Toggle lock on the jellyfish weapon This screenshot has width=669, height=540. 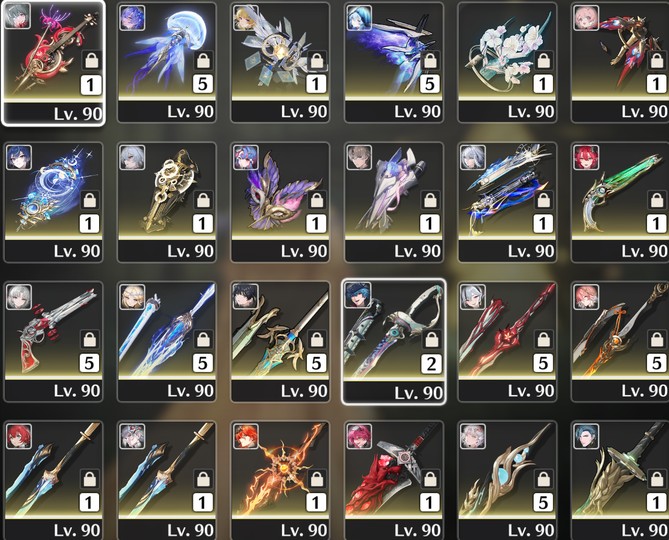(x=203, y=60)
